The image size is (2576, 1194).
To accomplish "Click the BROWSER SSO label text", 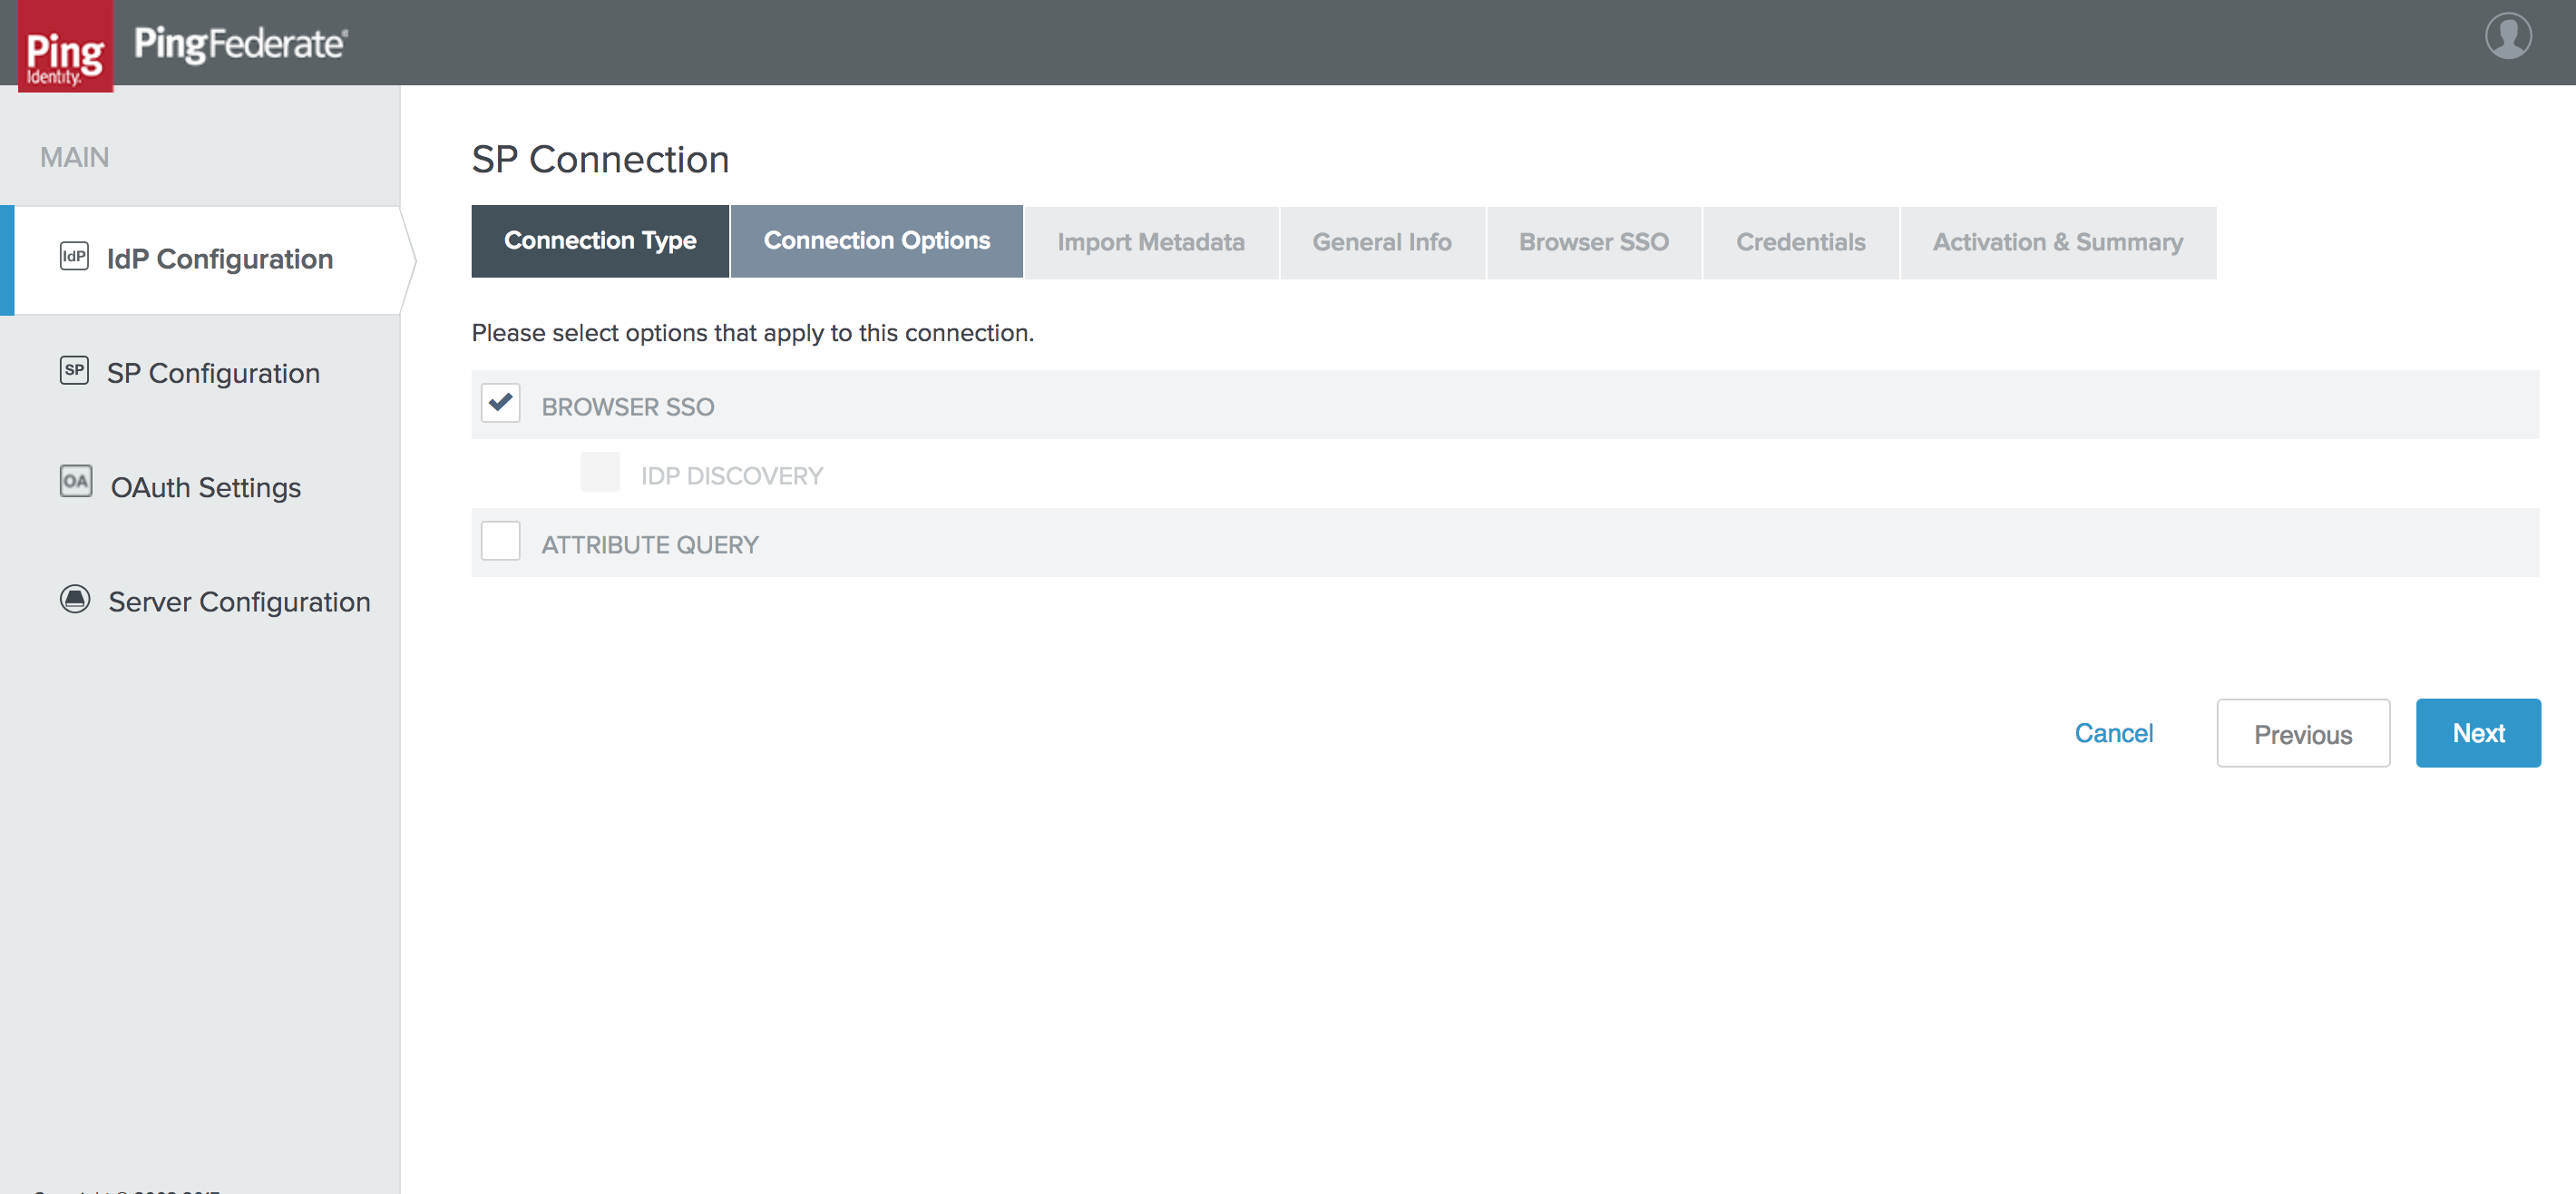I will point(628,407).
